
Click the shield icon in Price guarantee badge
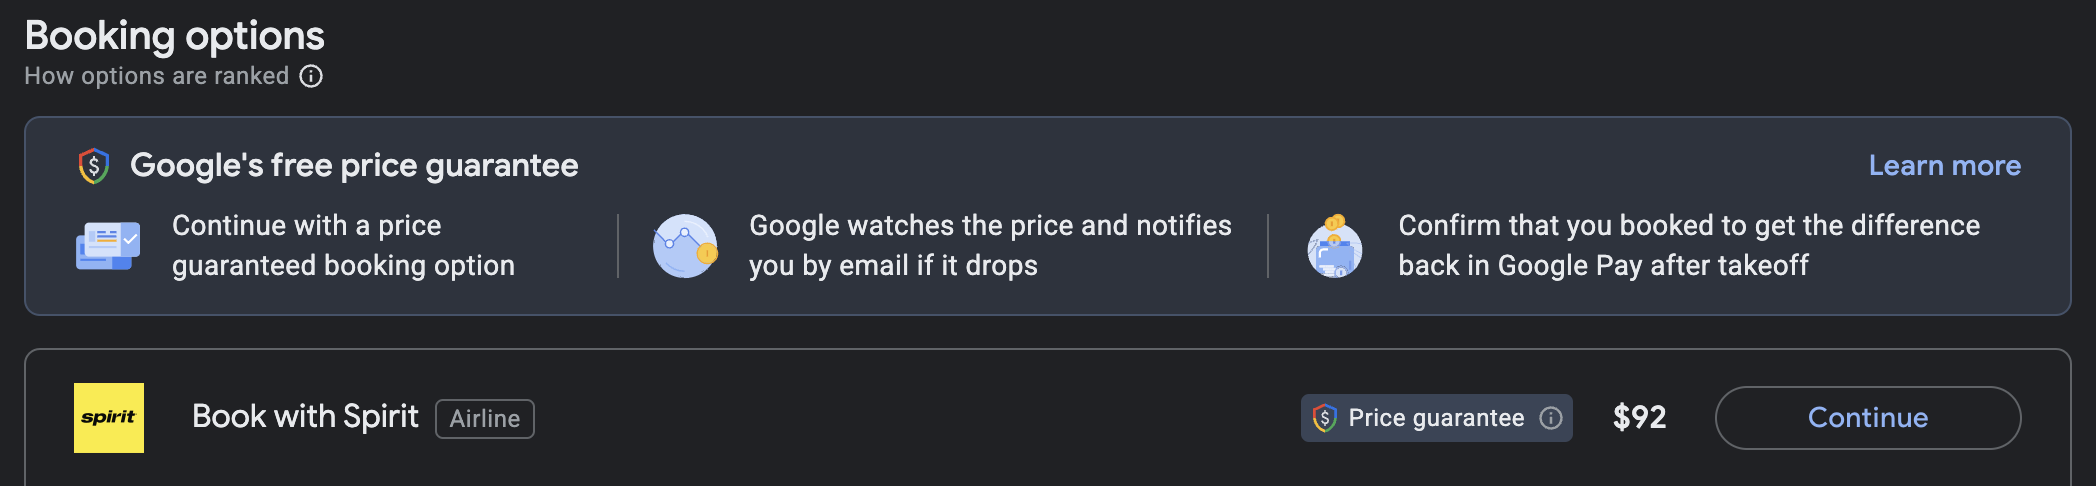(x=1325, y=418)
